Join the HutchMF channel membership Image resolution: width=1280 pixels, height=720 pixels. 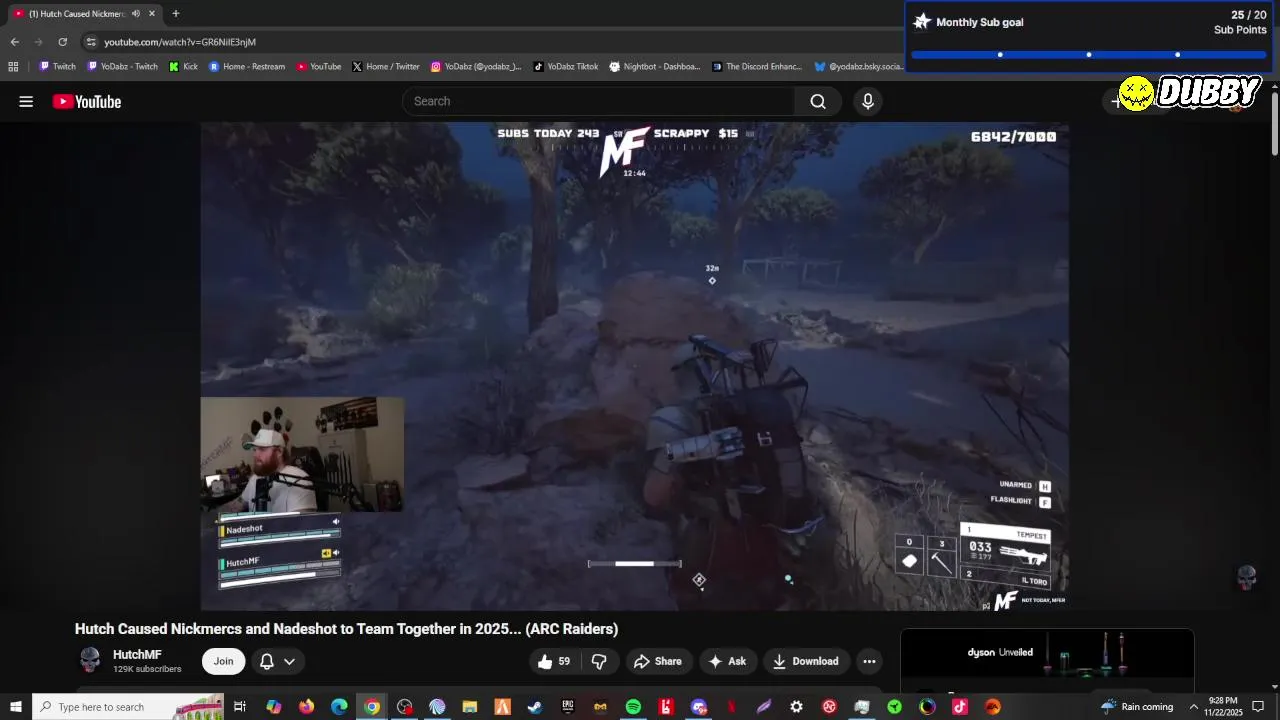pyautogui.click(x=223, y=661)
